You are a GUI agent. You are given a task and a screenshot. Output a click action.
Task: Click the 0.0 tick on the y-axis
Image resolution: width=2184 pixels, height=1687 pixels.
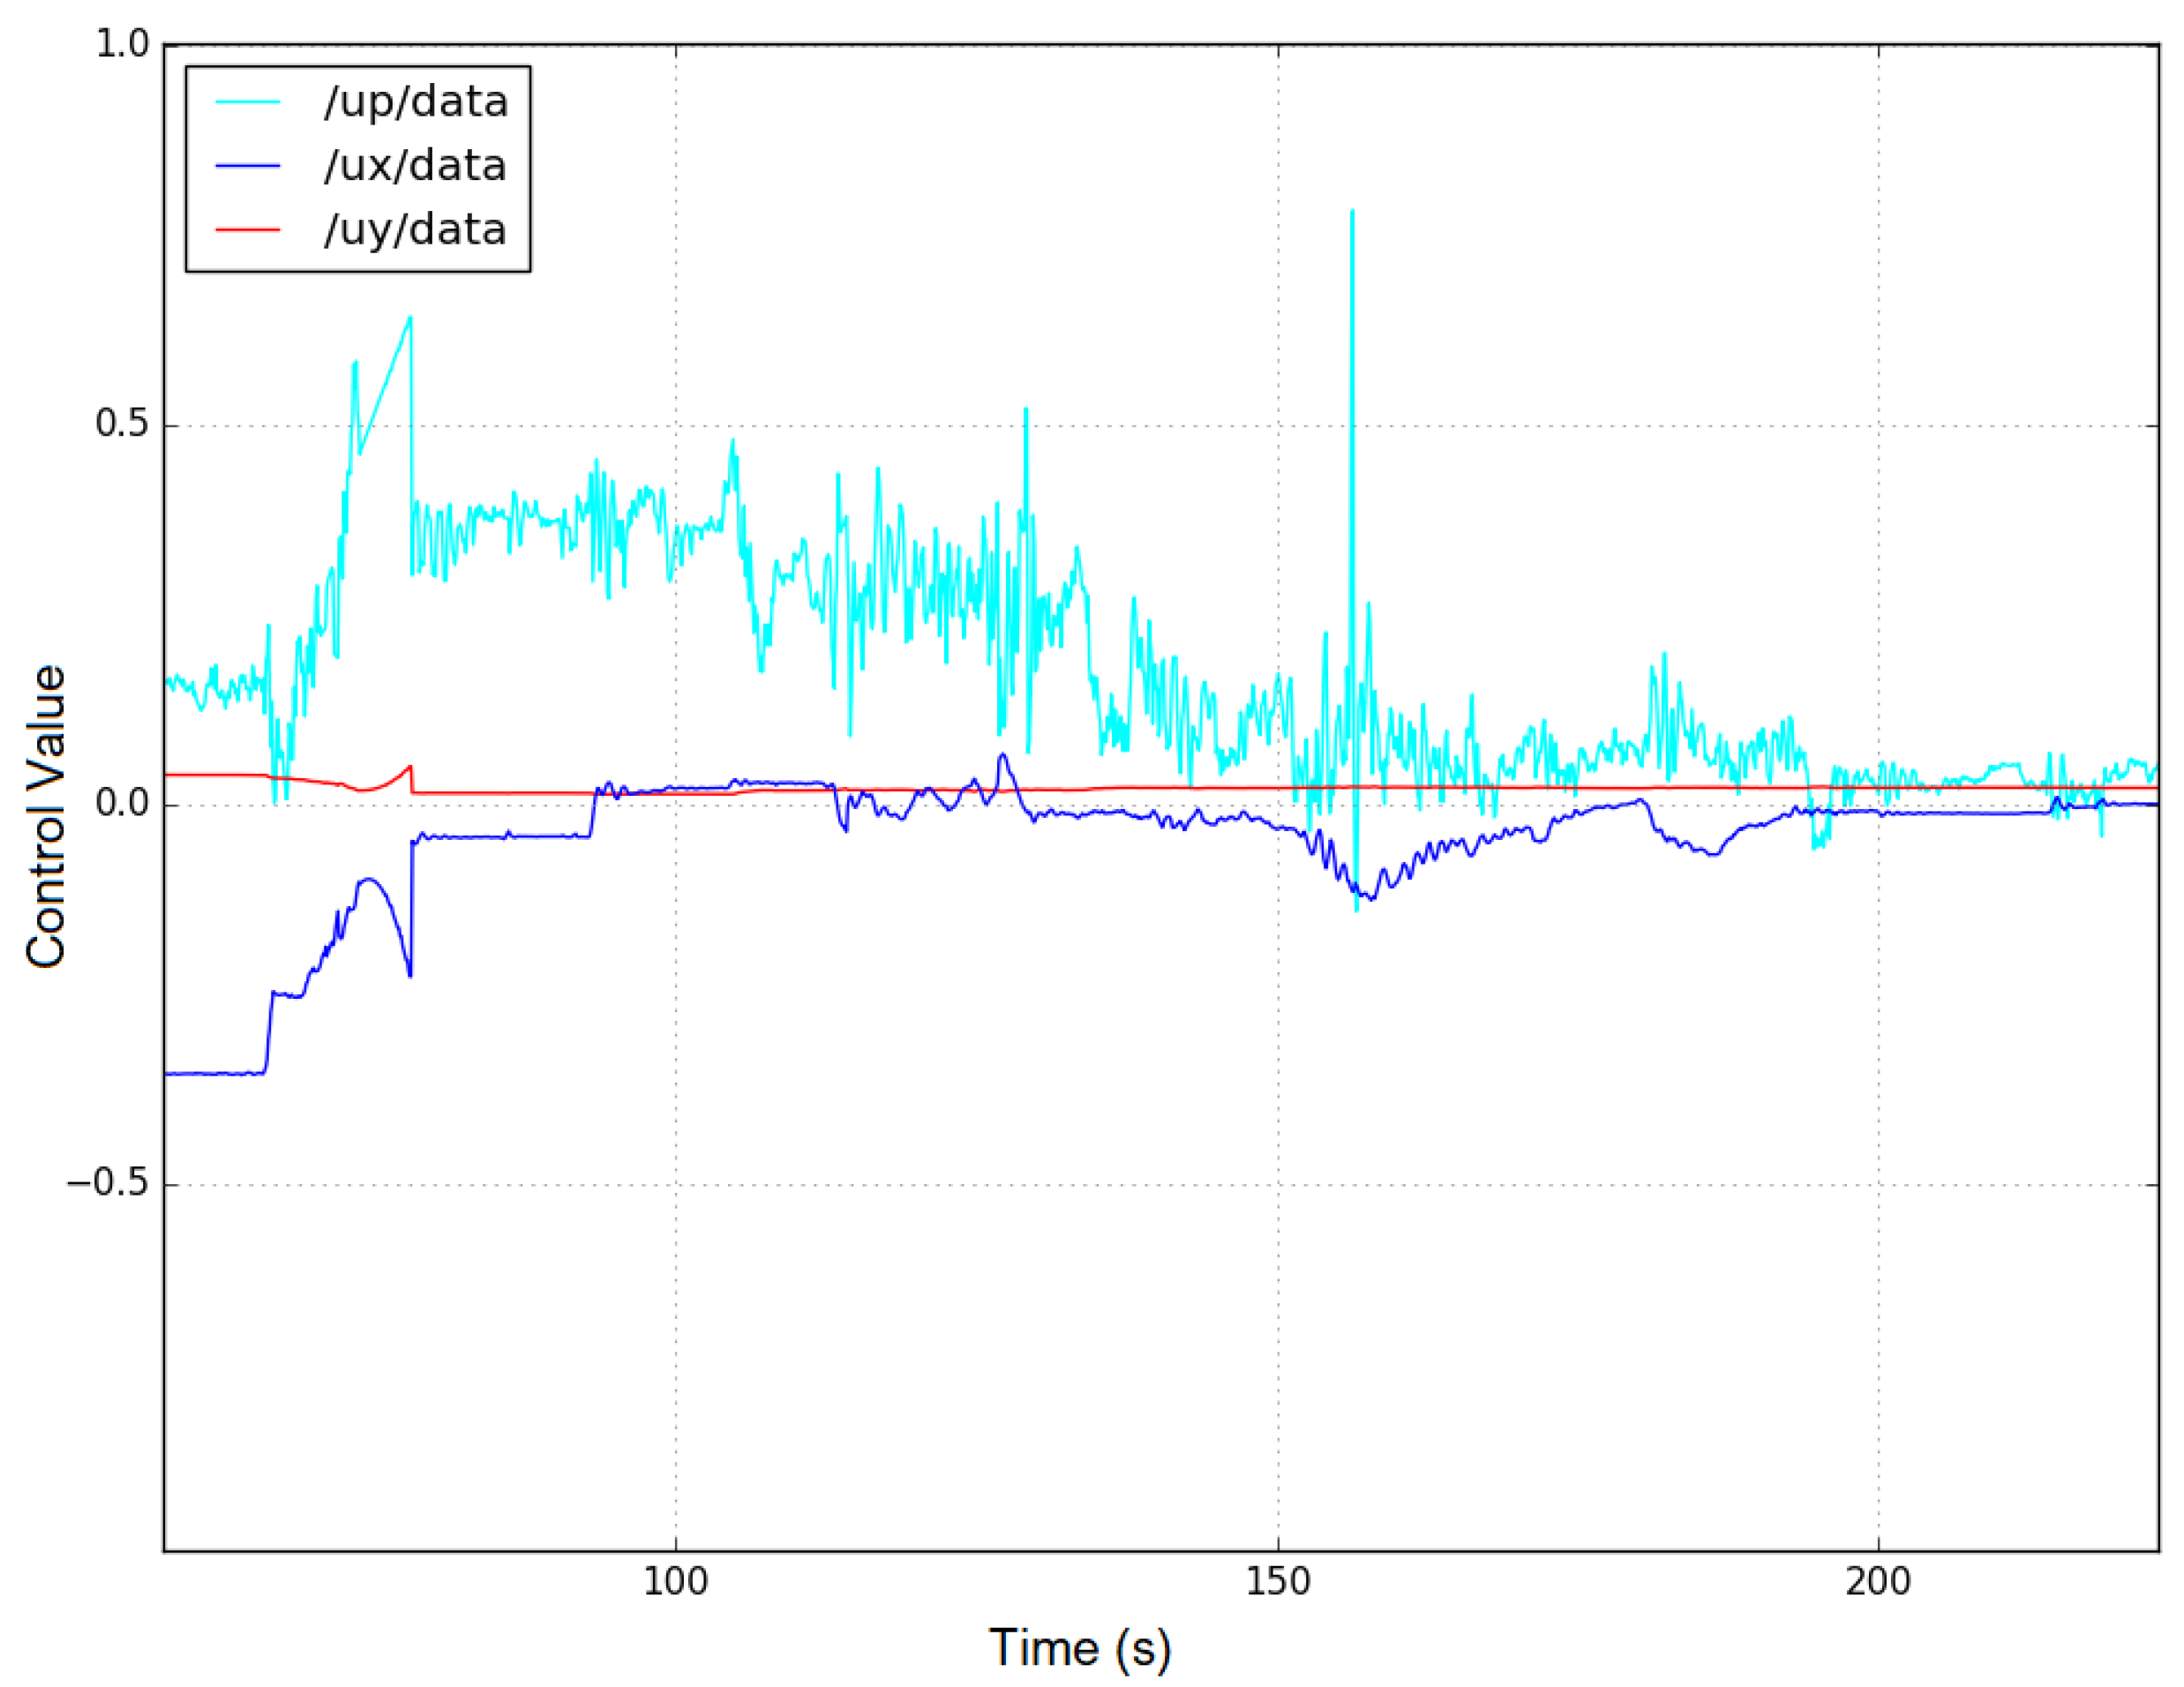click(x=121, y=804)
